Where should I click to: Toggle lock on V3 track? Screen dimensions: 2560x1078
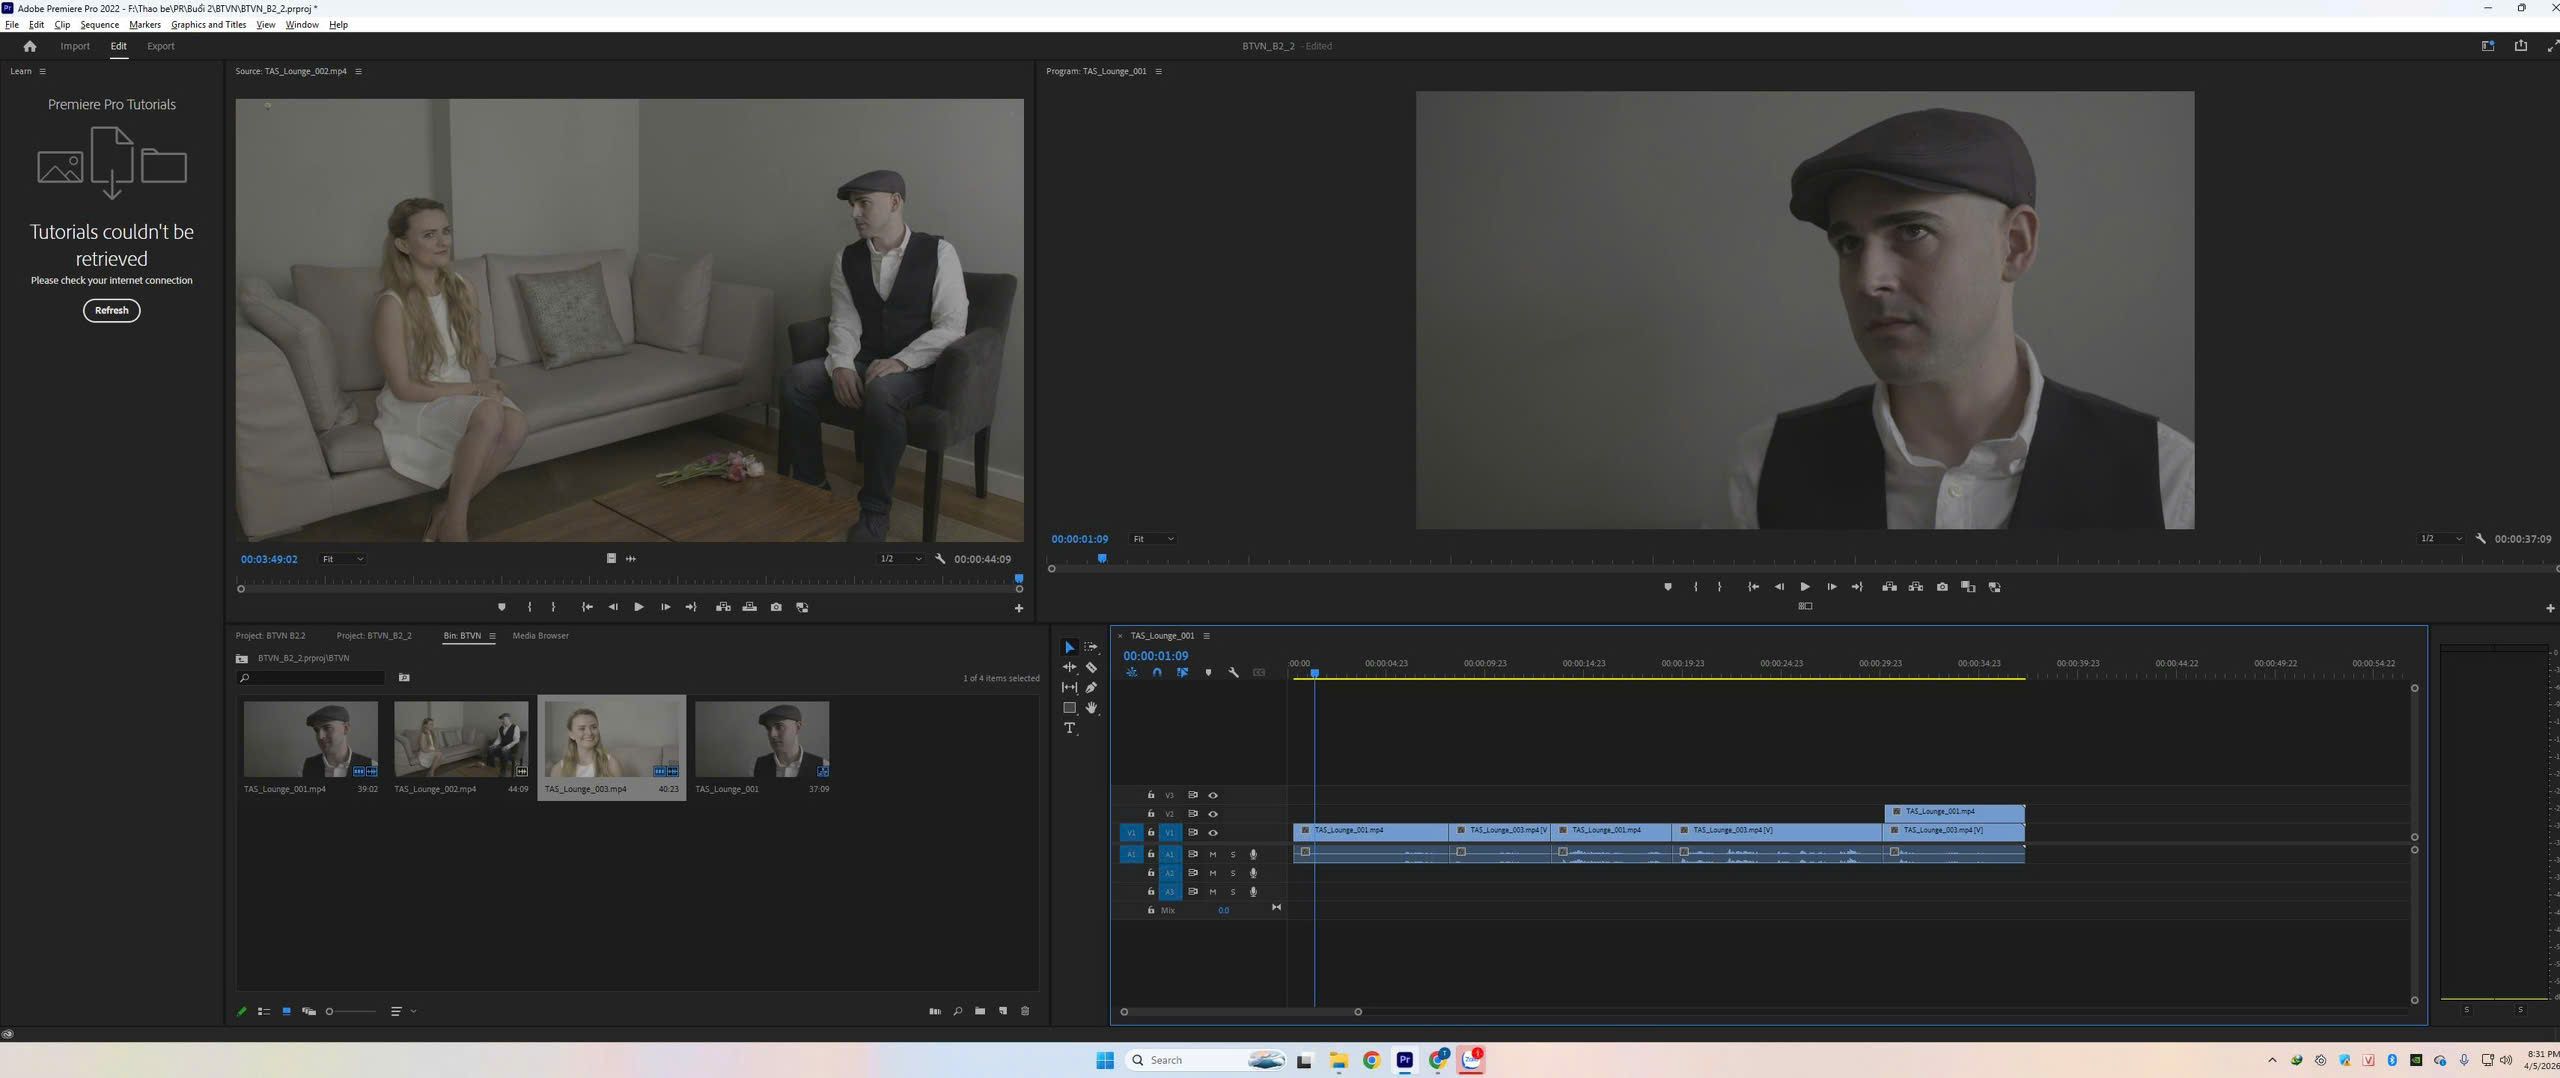click(1150, 795)
